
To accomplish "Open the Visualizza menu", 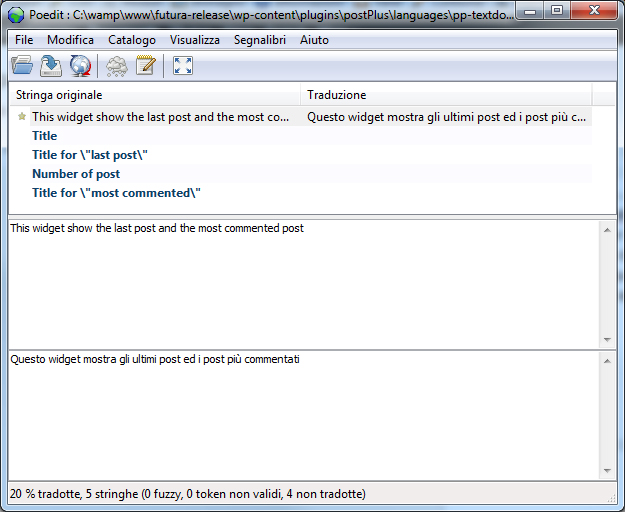I will pyautogui.click(x=195, y=40).
